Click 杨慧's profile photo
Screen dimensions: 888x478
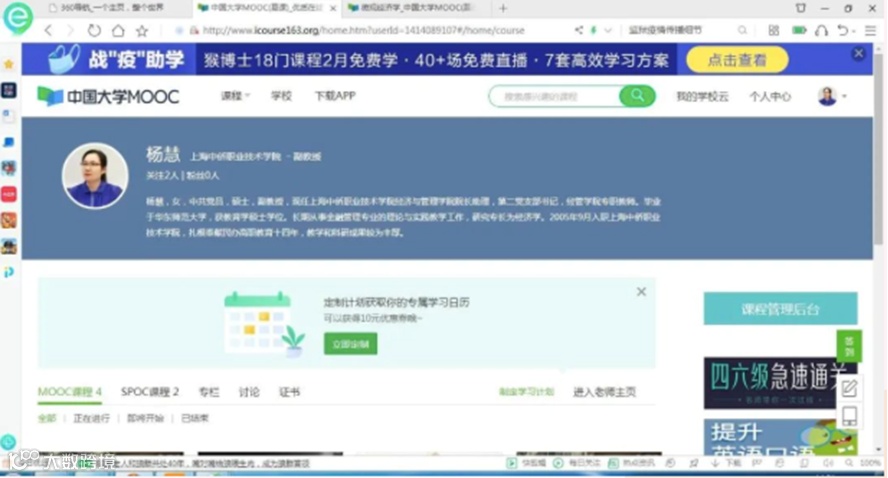coord(95,176)
